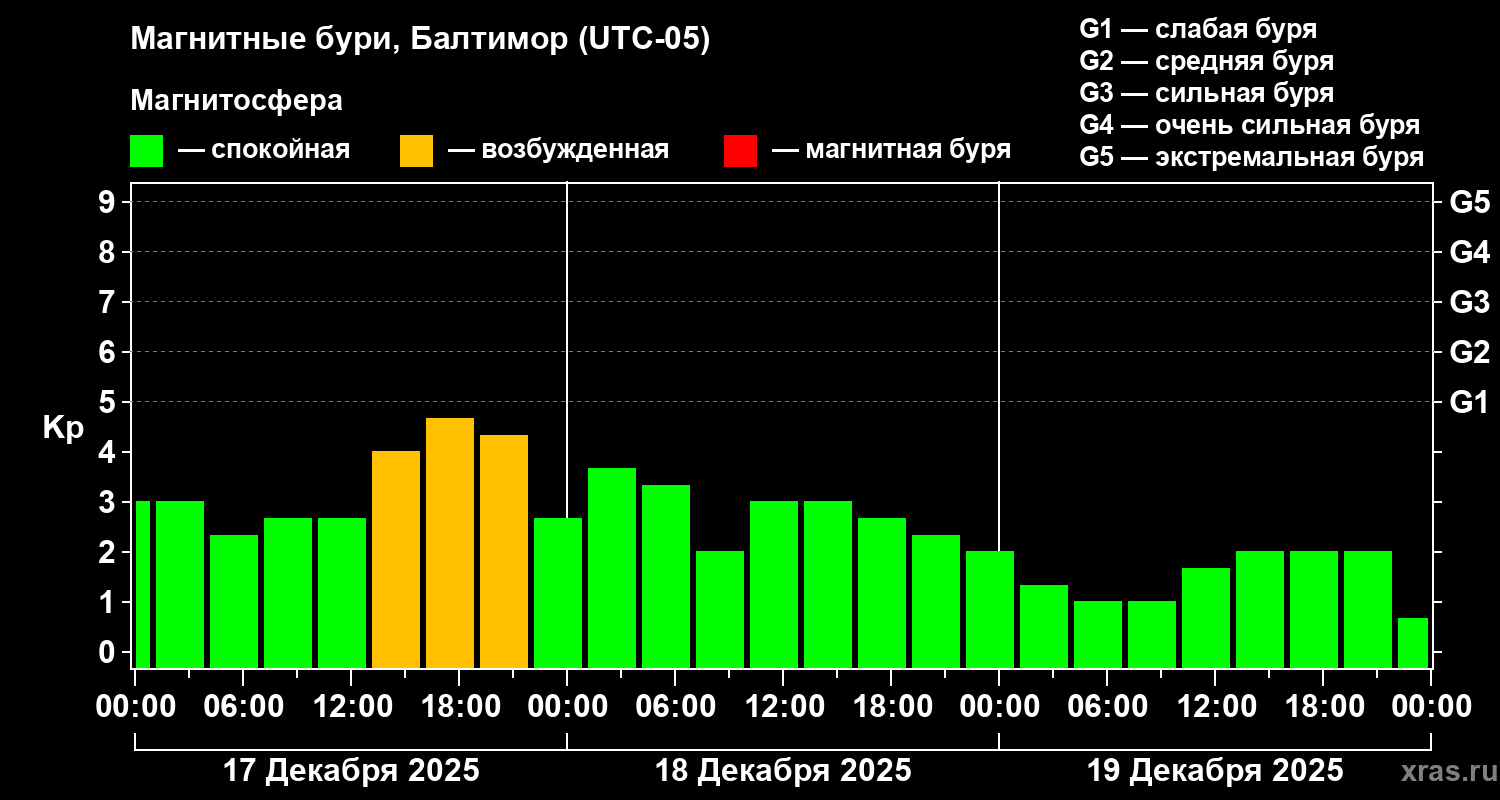
Task: Click the chart title 'Магнитные бури, Балтимор'
Action: (x=351, y=40)
